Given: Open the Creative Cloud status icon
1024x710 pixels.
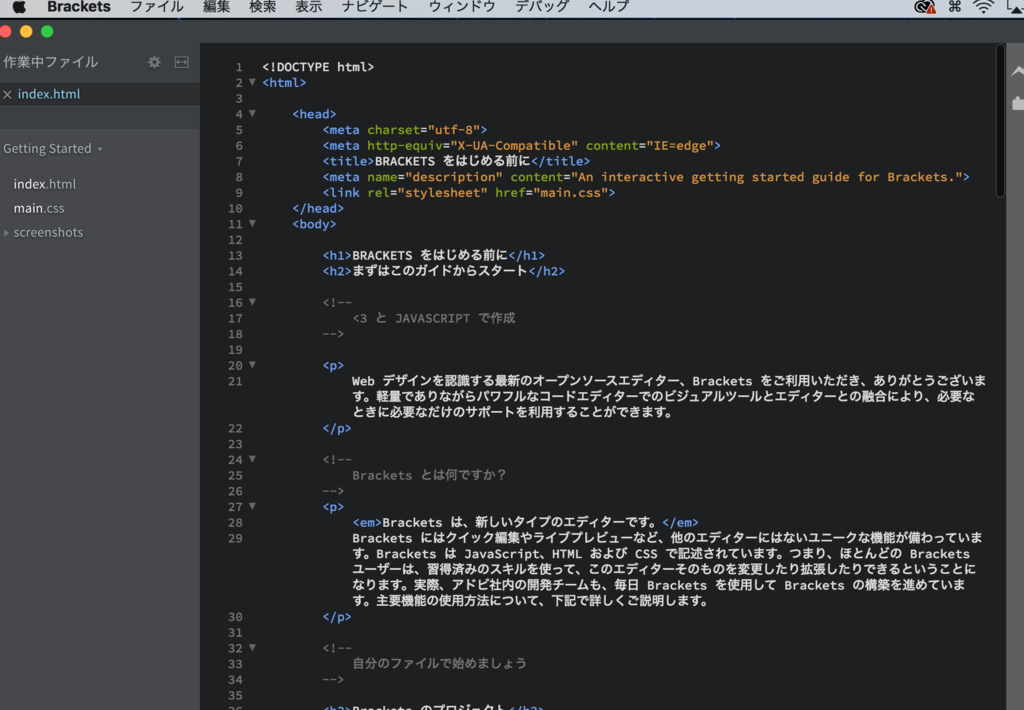Looking at the screenshot, I should [925, 7].
